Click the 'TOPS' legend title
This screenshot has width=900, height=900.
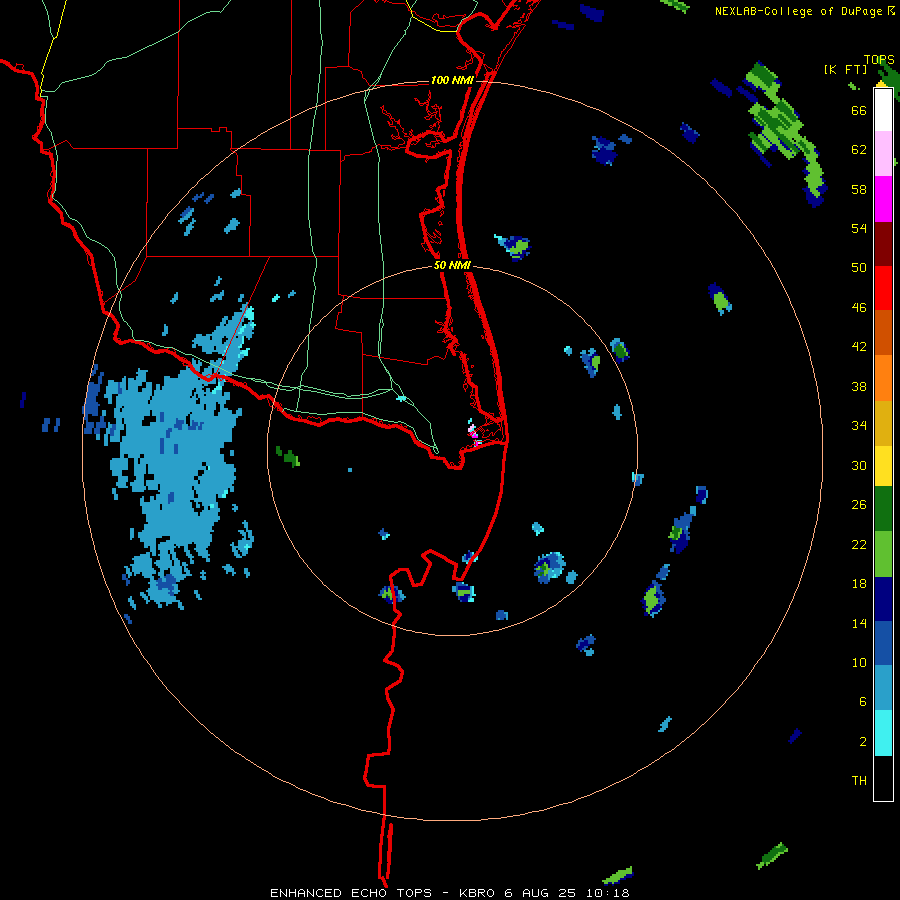coord(879,60)
